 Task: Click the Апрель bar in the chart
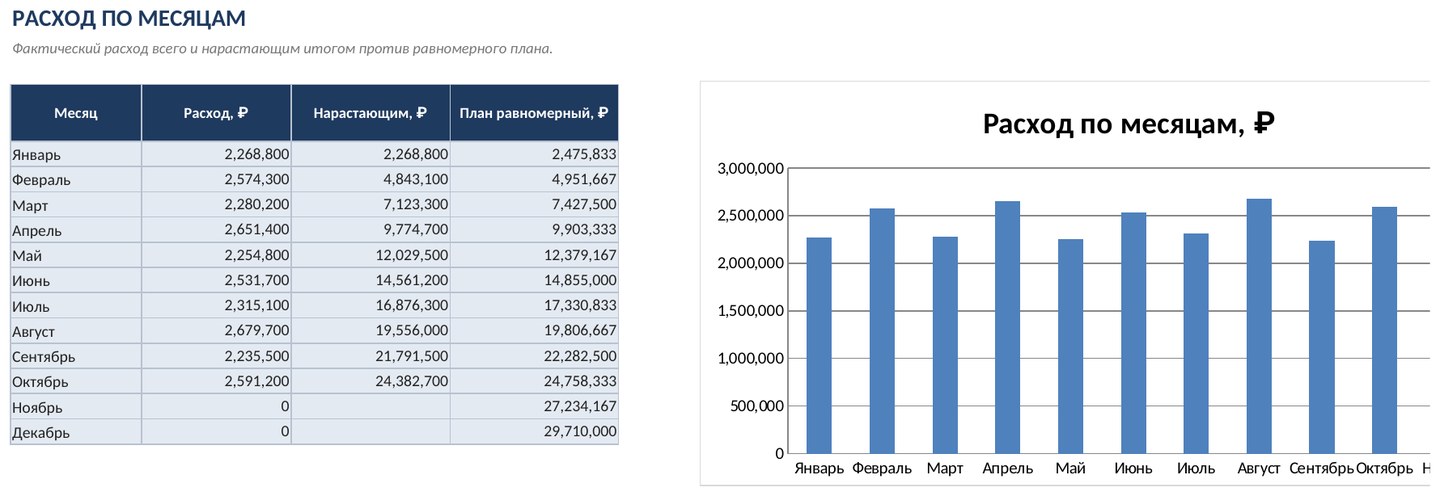coord(1007,327)
